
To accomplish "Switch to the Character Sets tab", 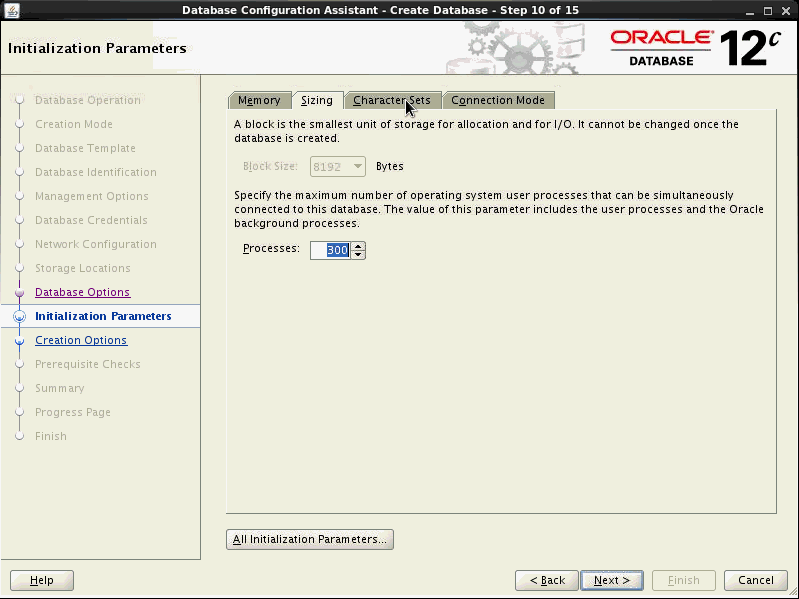I will click(392, 100).
